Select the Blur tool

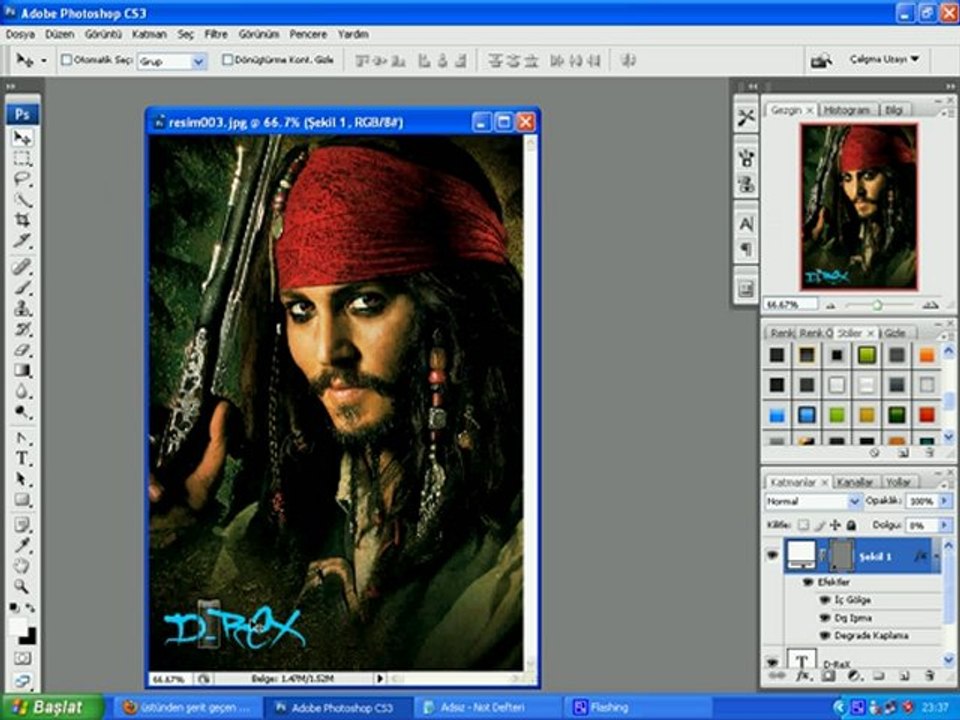point(23,391)
